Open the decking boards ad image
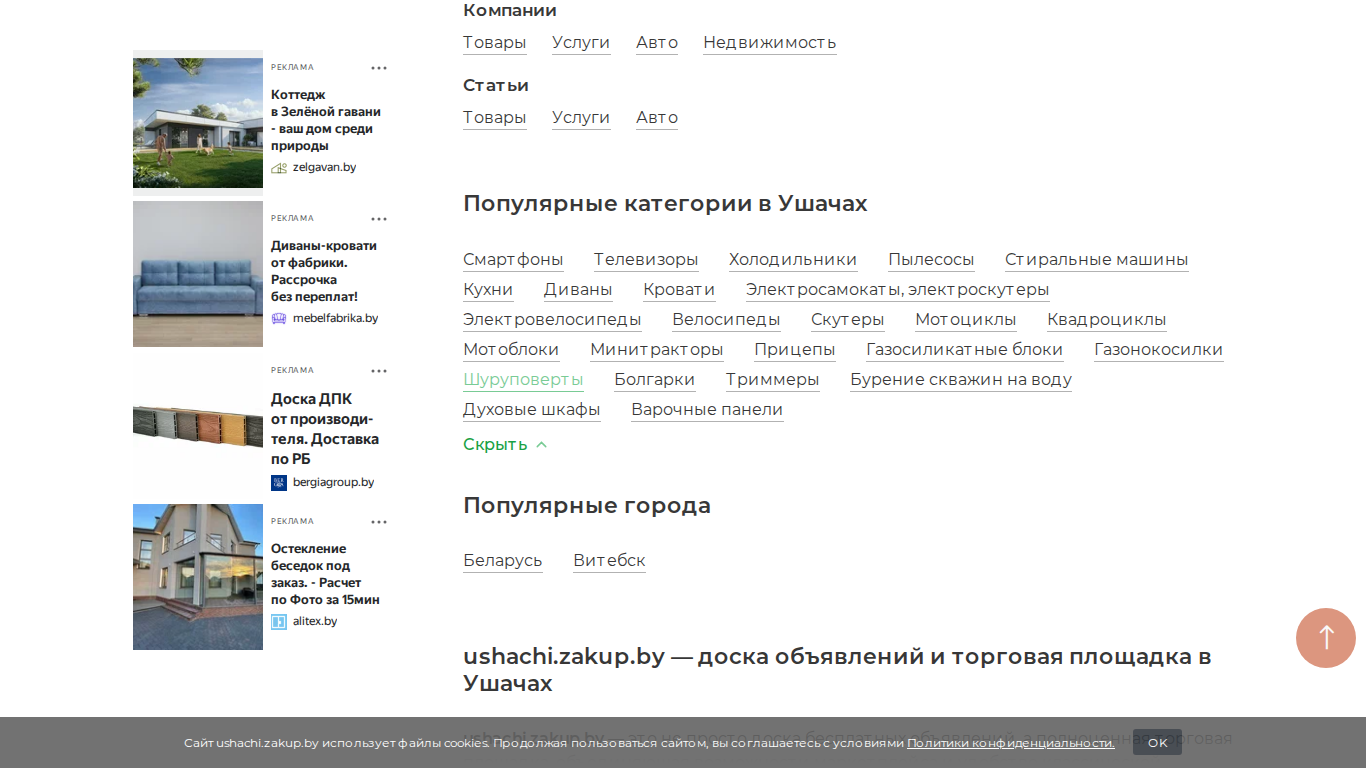 click(198, 426)
